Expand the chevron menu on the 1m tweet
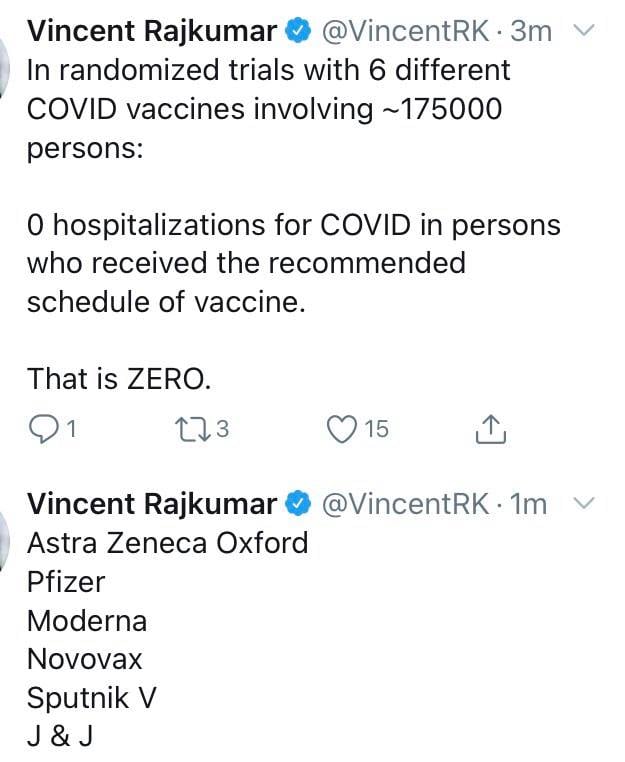Image resolution: width=625 pixels, height=762 pixels. tap(583, 503)
